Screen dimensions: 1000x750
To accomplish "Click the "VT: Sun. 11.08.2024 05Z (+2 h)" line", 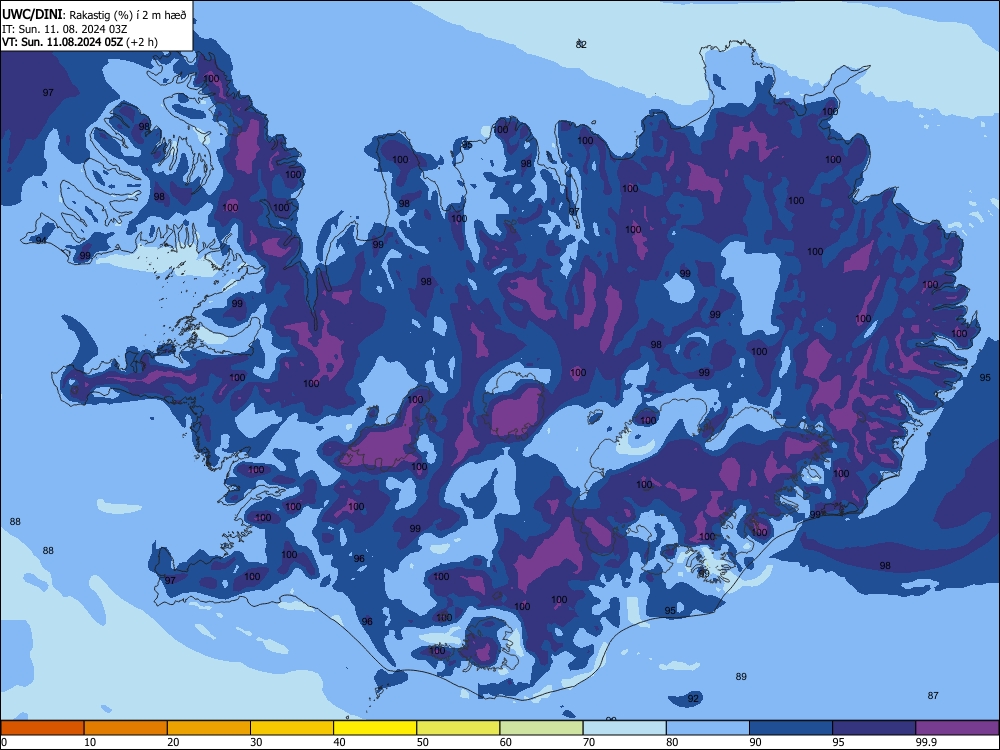I will [80, 42].
